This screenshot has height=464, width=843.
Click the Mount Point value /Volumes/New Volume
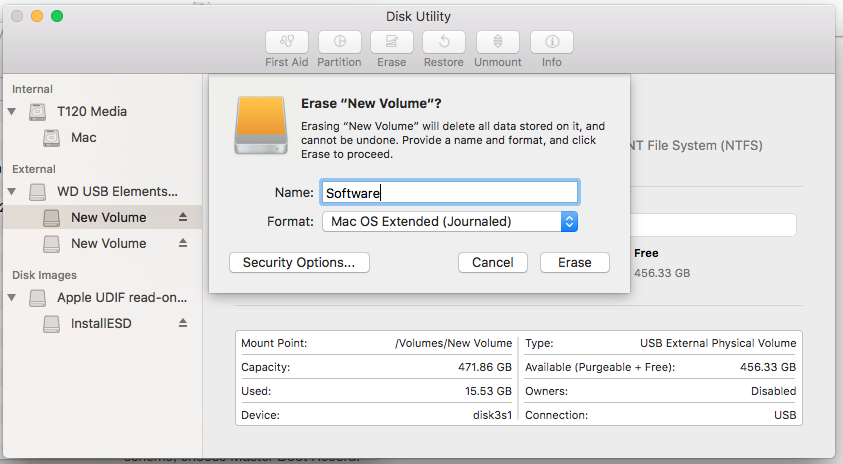[x=453, y=343]
